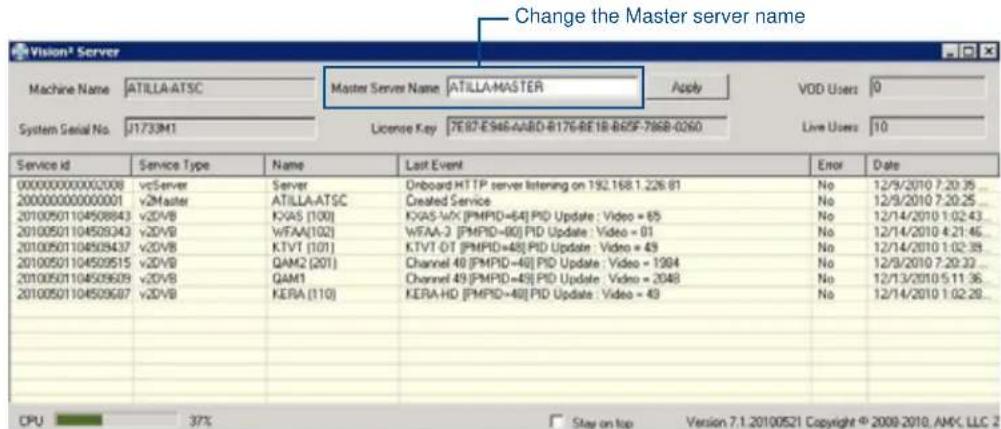Screen dimensions: 1001x429
Task: Click the Machine Name field ATILLA-ATSC
Action: (219, 89)
